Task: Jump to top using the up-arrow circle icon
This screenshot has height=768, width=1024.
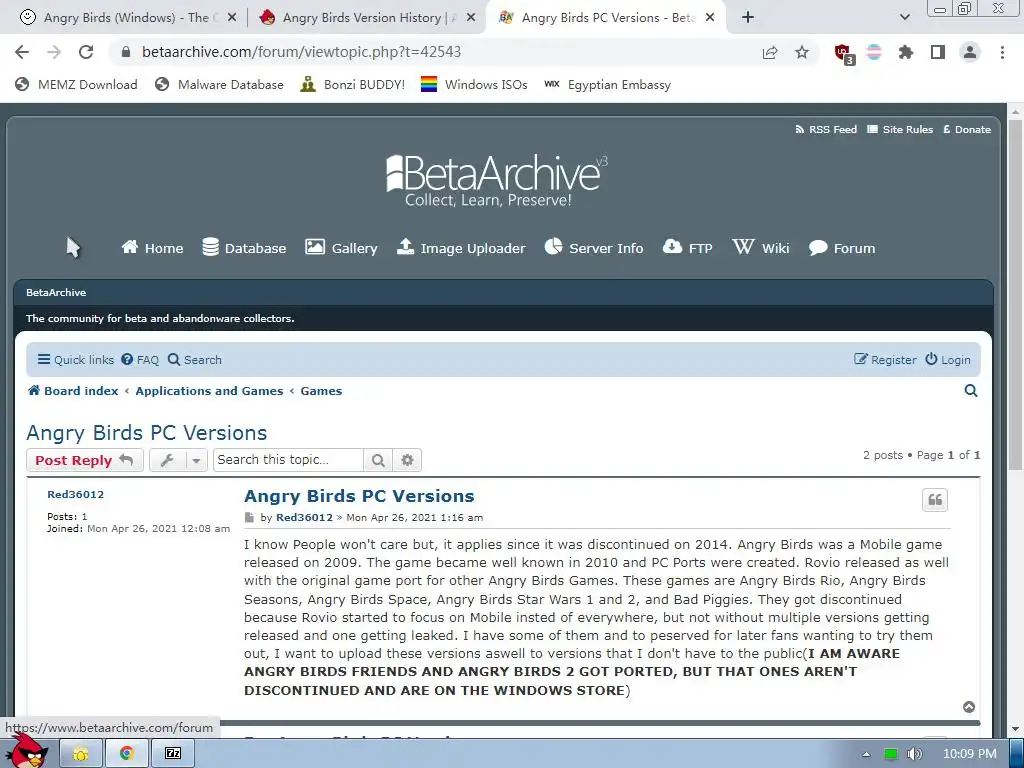Action: click(969, 707)
